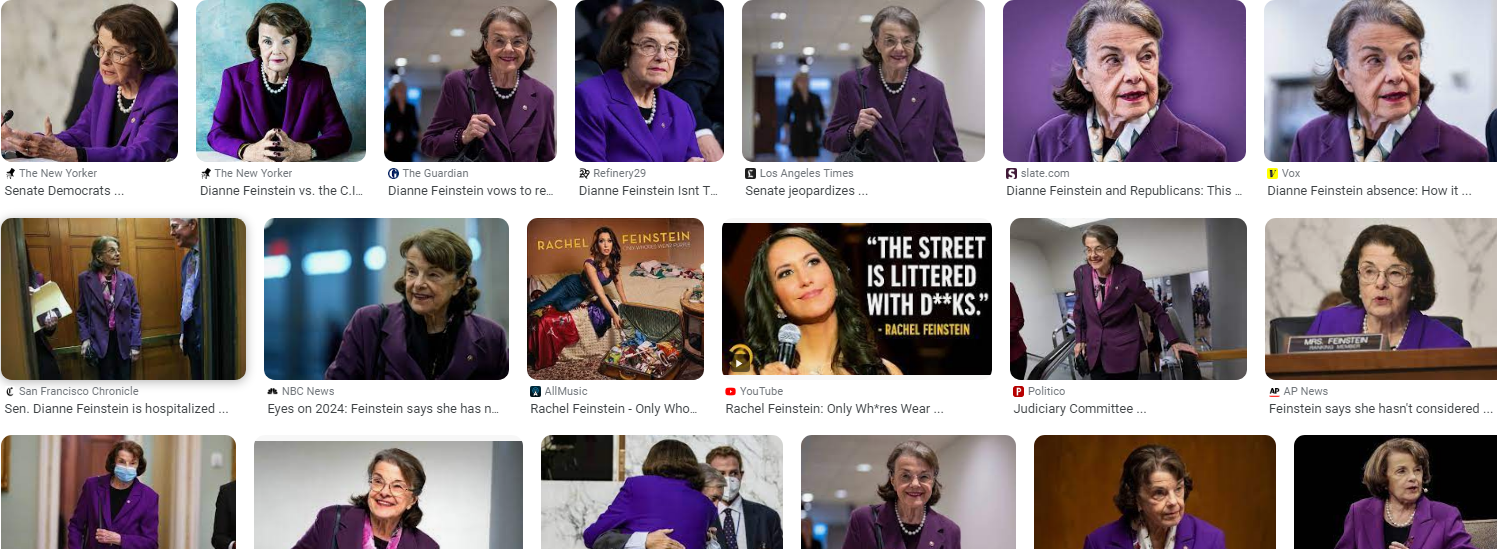Click the slate.com favicon icon
This screenshot has height=549, width=1497.
[x=1011, y=173]
